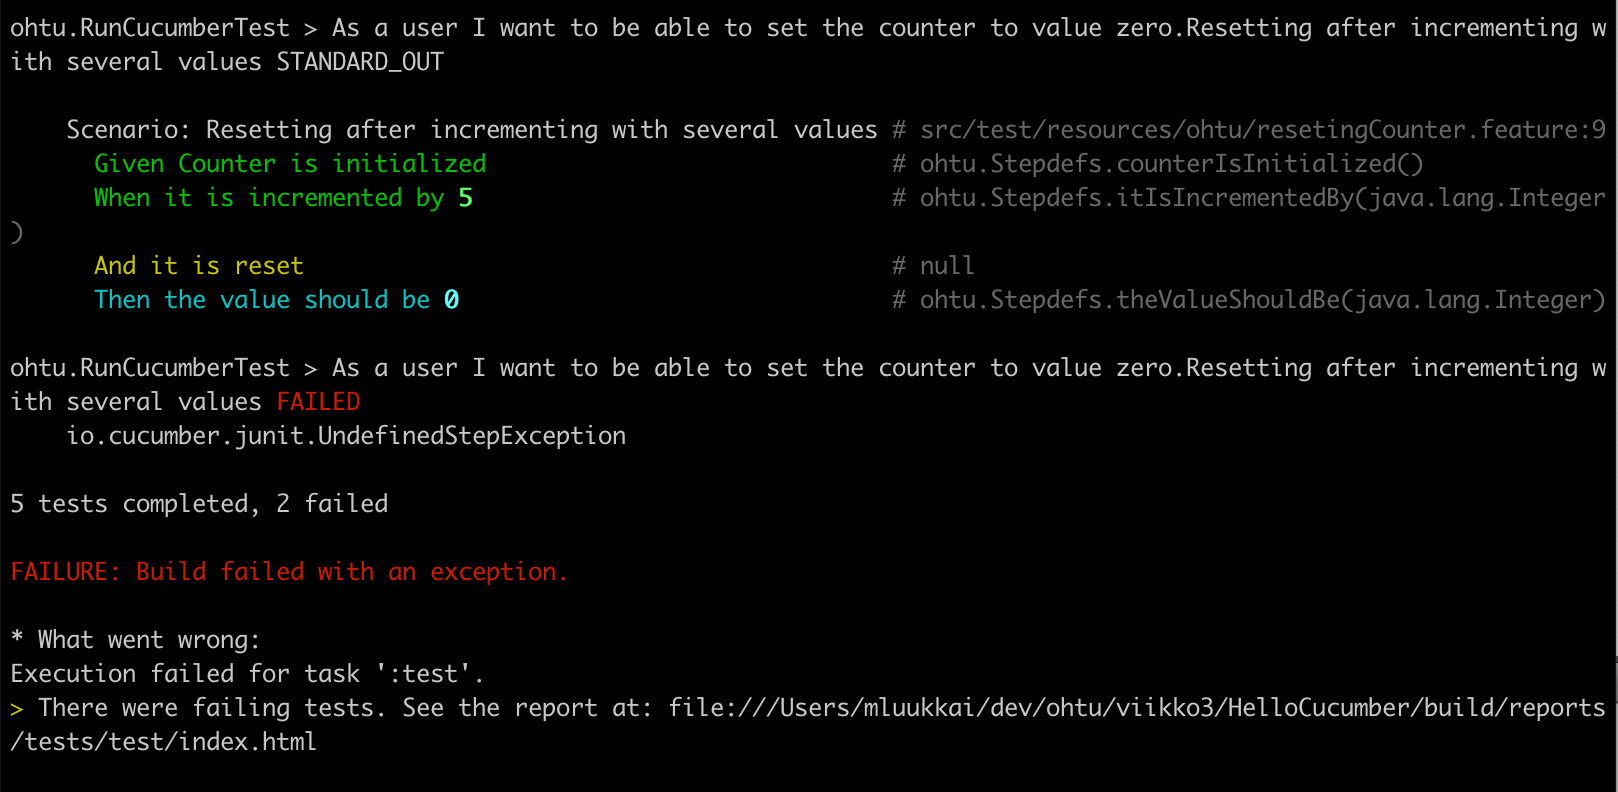
Task: Click the yellow 'And it is reset' step
Action: [x=199, y=266]
